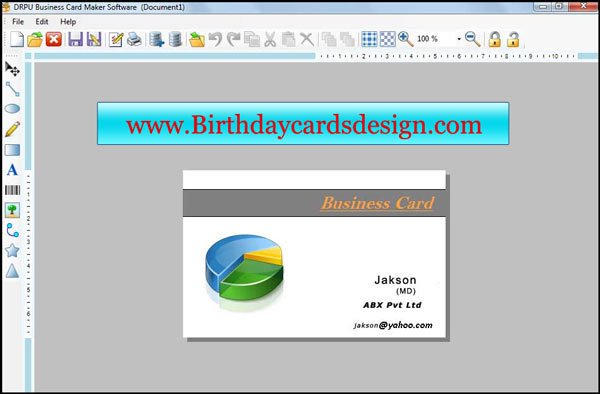Open the File menu
The image size is (600, 394).
18,22
